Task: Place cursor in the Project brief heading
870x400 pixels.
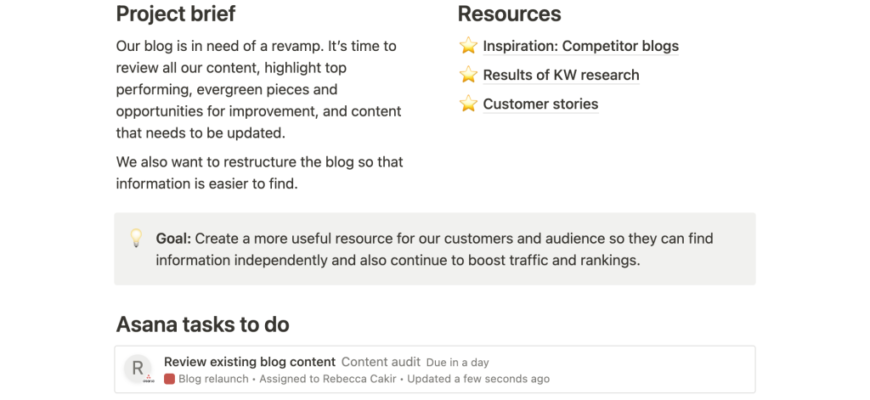Action: [176, 14]
